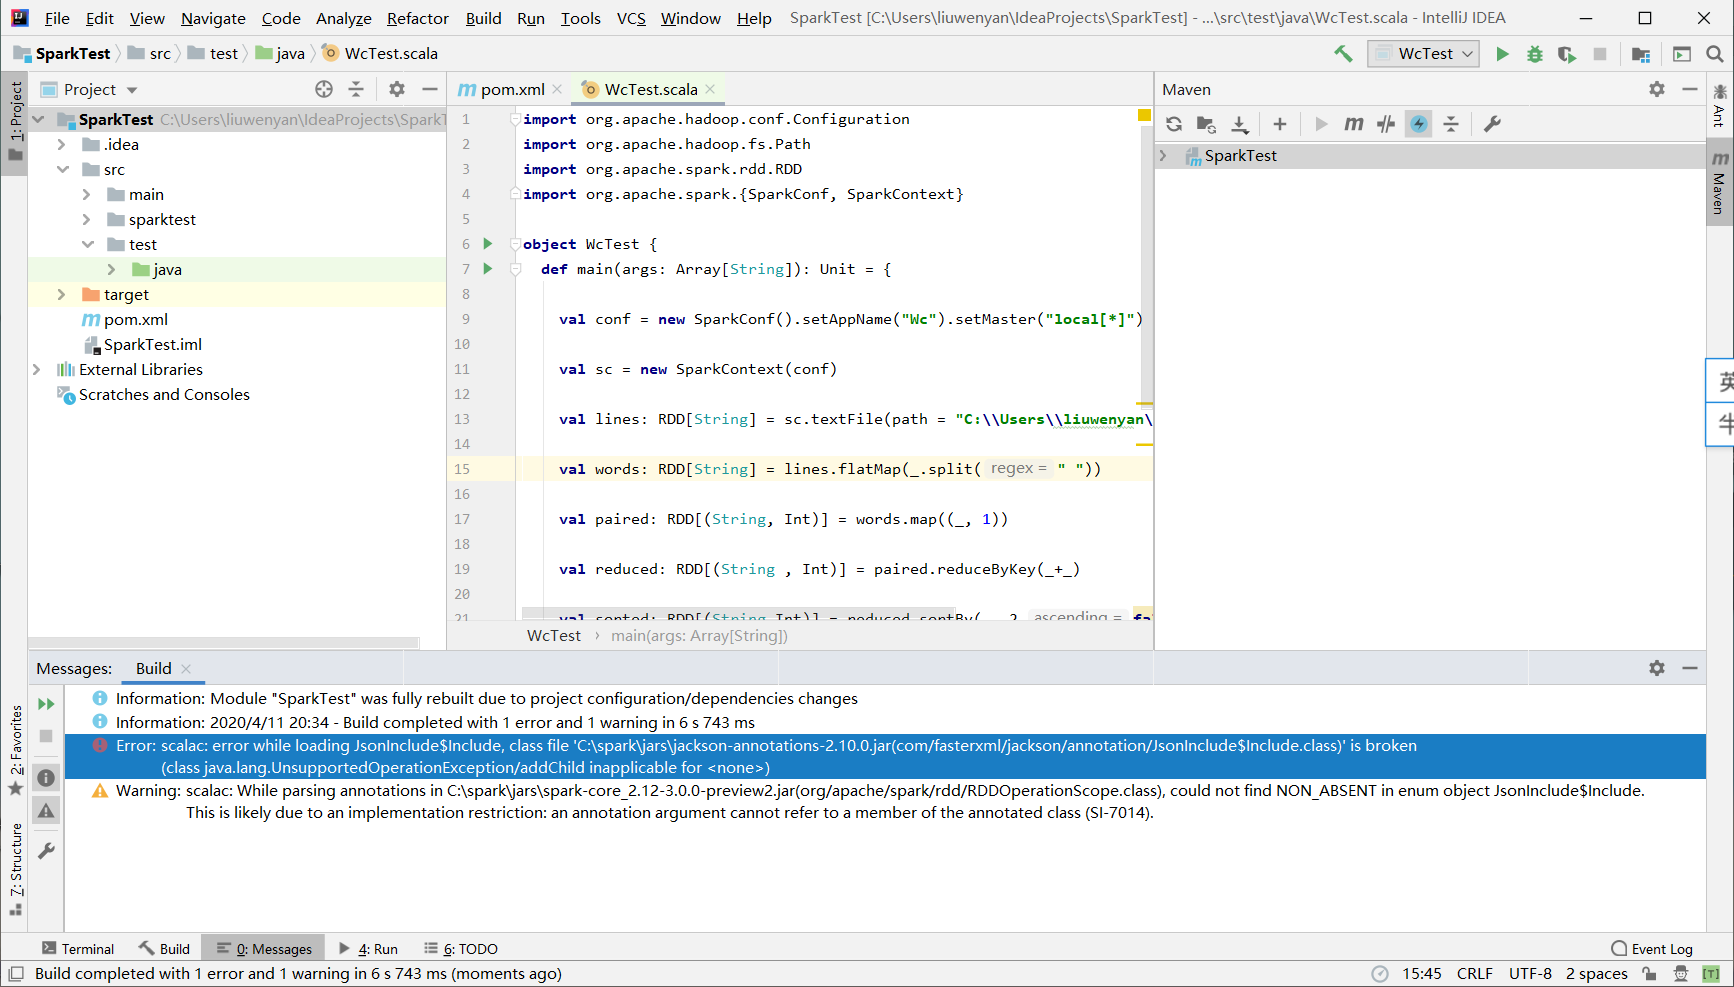Open Project Structure dialog icon
This screenshot has height=987, width=1734.
(x=1640, y=54)
